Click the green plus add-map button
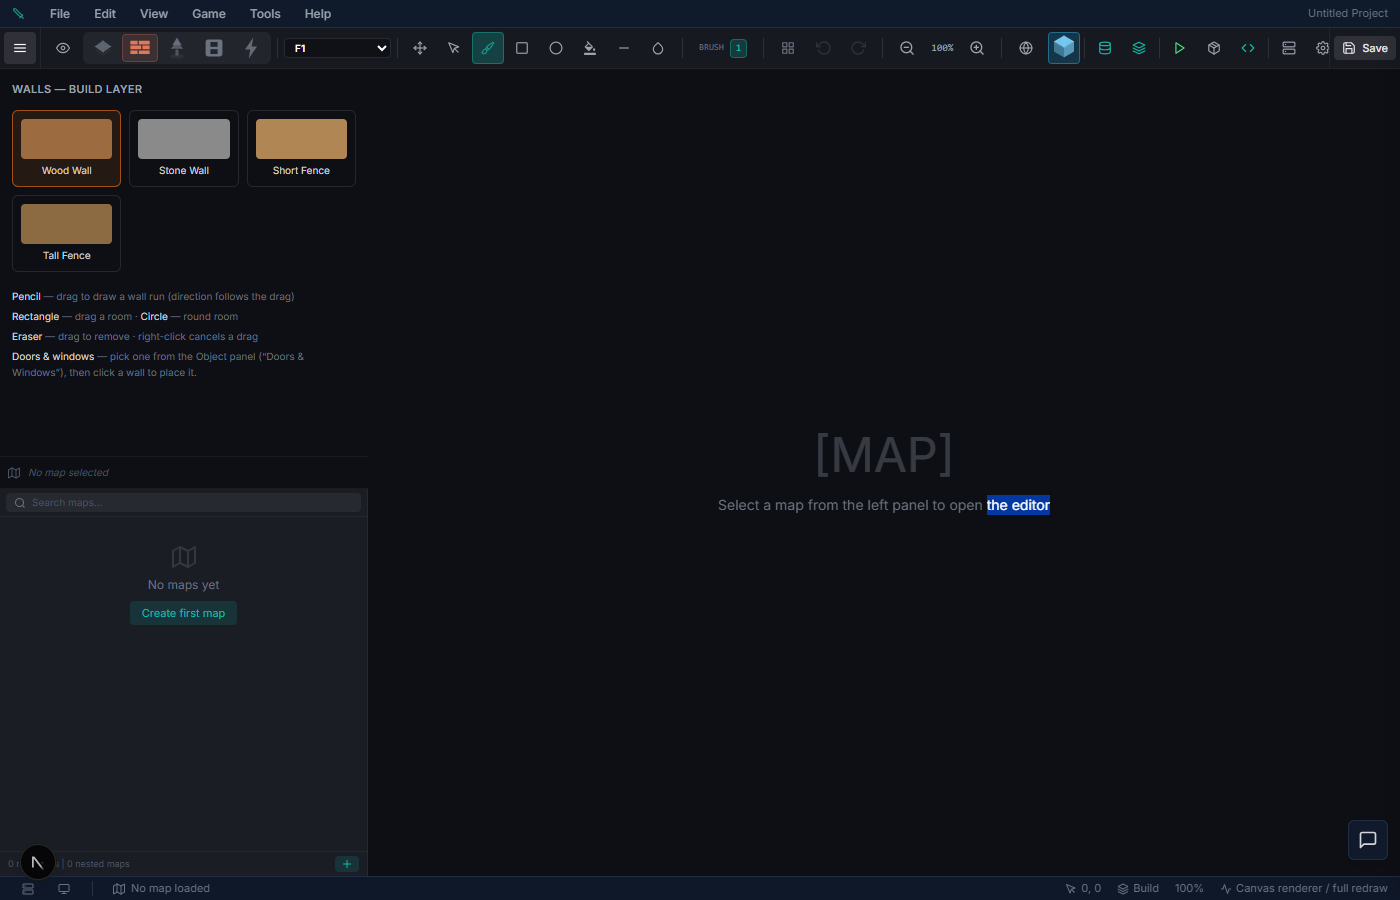 coord(347,864)
